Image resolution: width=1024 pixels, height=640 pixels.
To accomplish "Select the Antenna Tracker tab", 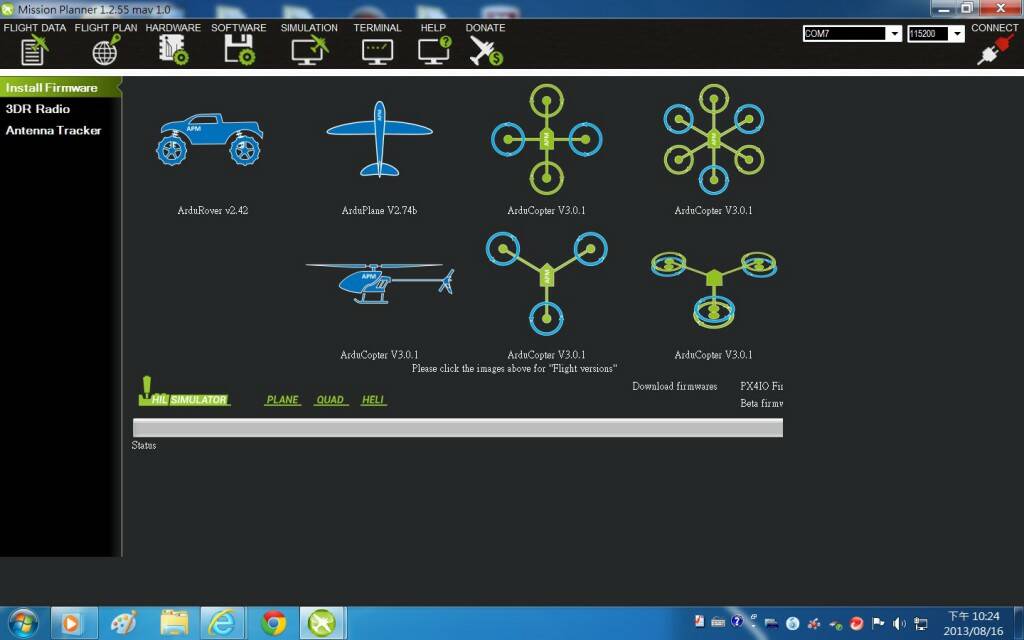I will pyautogui.click(x=54, y=131).
